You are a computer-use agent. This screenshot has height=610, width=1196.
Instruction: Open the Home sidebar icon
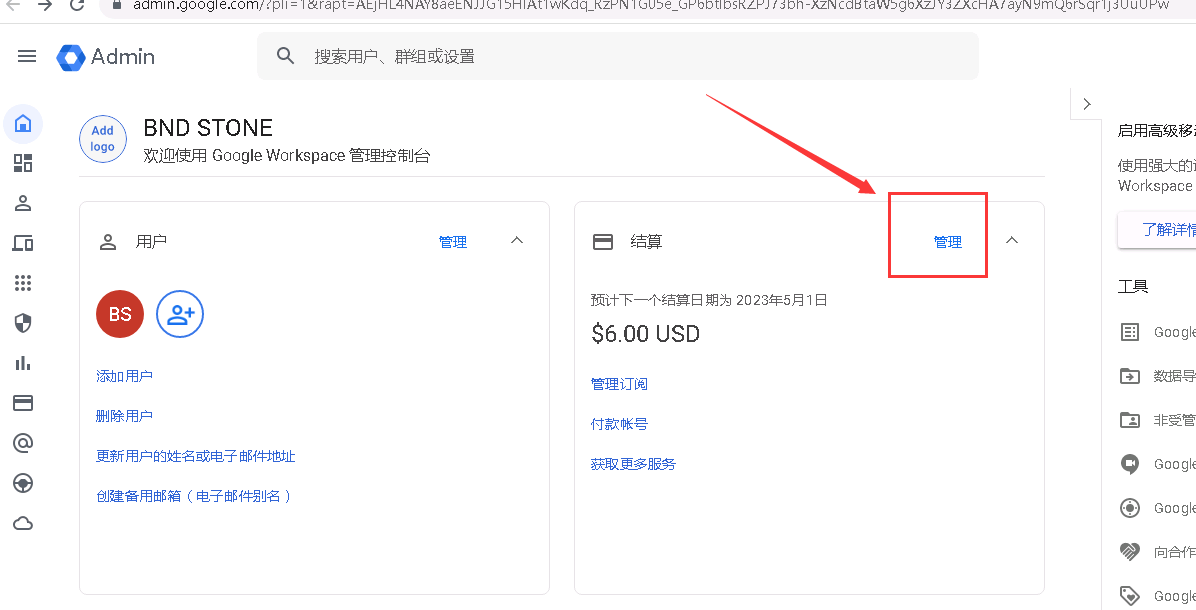coord(23,124)
